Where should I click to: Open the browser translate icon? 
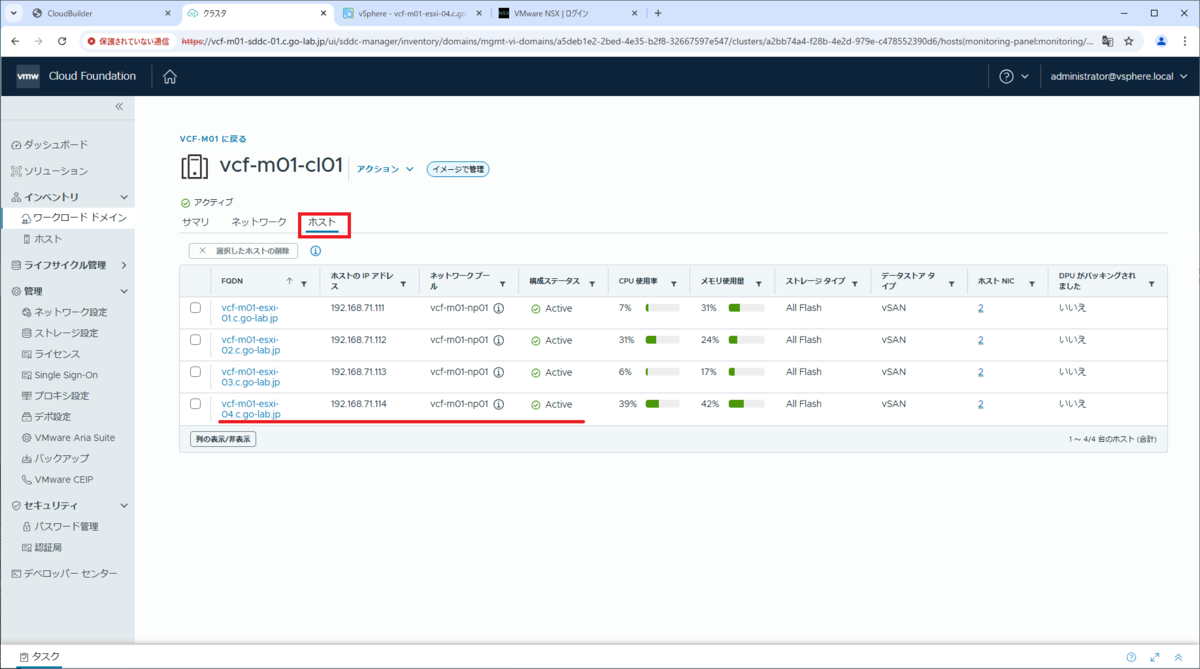[x=1108, y=41]
